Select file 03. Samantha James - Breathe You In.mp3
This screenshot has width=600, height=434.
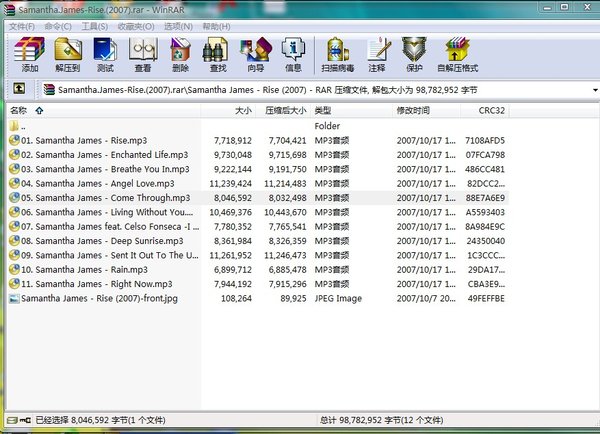[x=105, y=169]
